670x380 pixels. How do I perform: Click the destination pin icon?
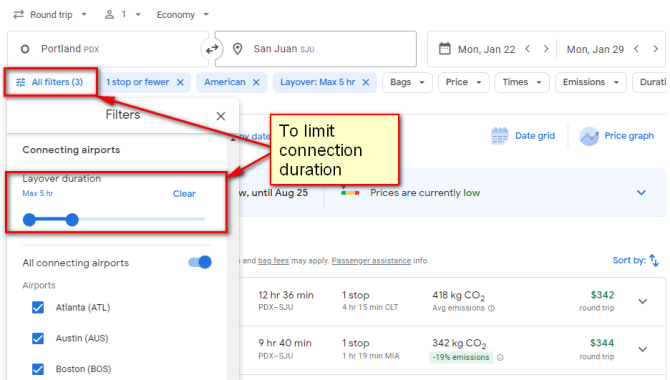pyautogui.click(x=238, y=49)
